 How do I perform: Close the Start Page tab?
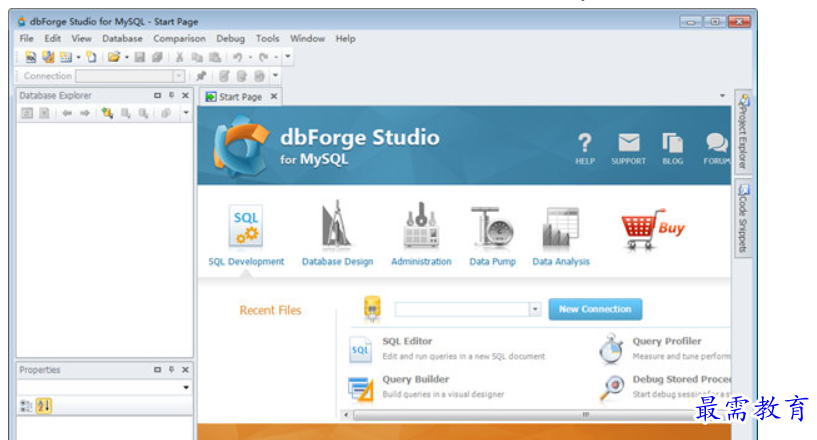point(274,96)
